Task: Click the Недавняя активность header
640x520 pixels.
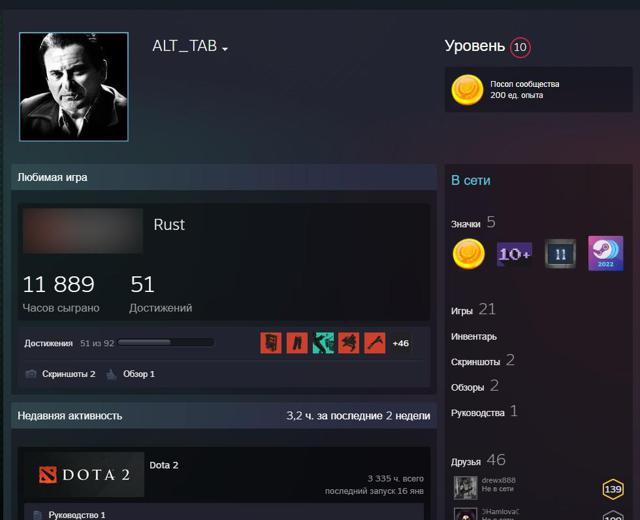Action: point(70,416)
